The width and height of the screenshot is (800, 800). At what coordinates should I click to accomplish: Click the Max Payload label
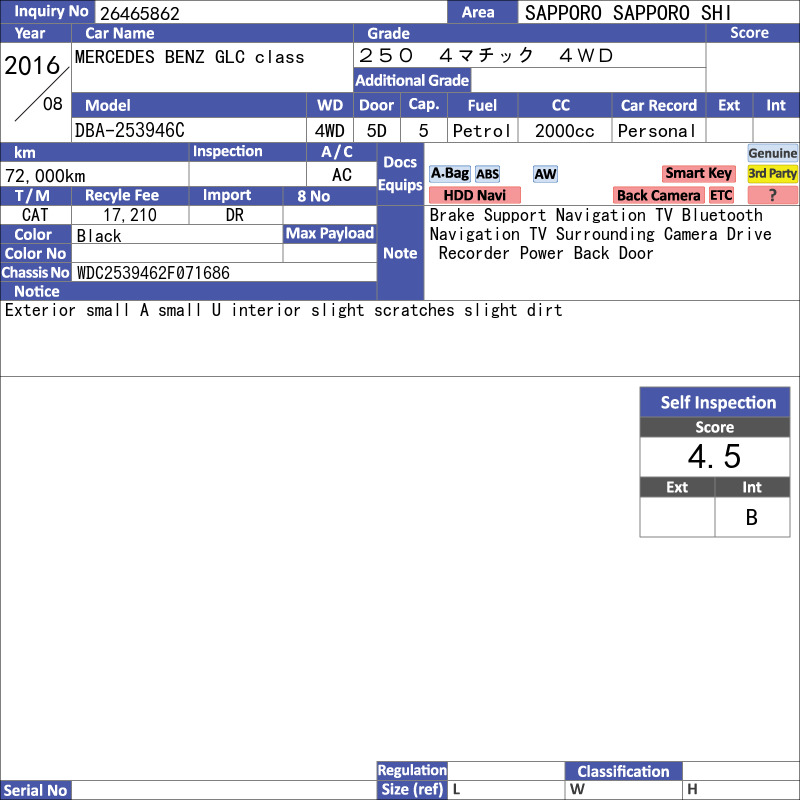pos(330,234)
